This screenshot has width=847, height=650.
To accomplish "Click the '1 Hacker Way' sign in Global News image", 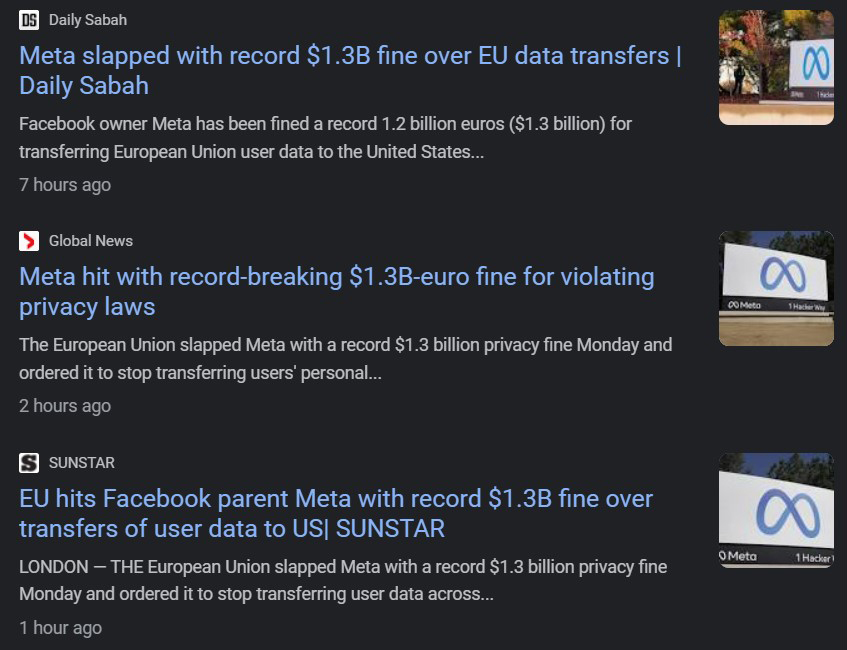I will (x=806, y=306).
